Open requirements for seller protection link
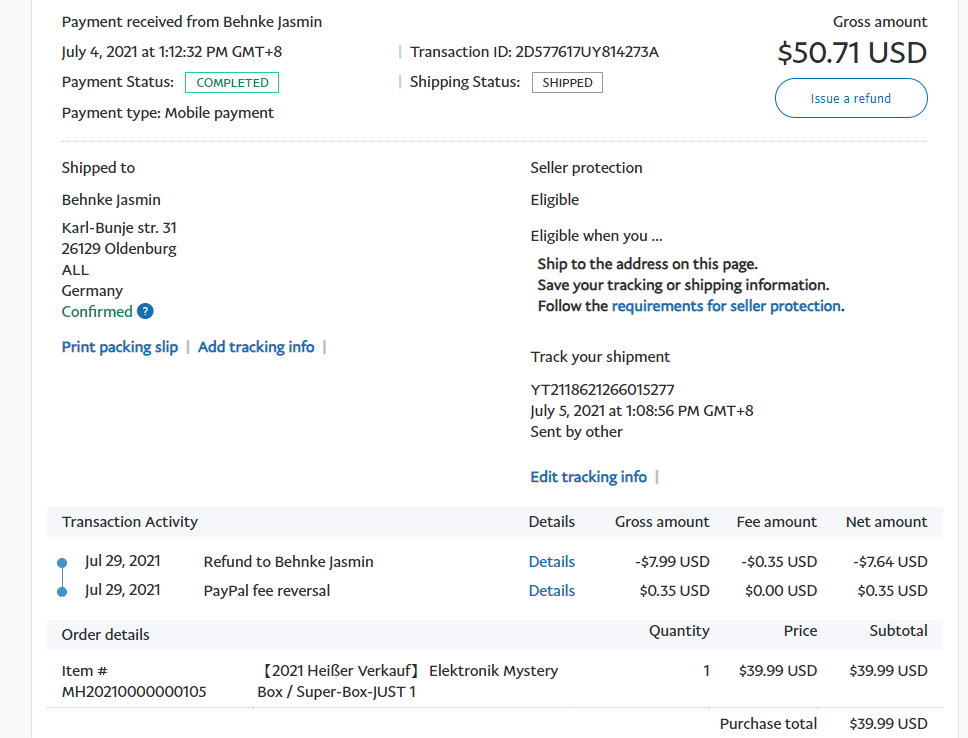Image resolution: width=968 pixels, height=738 pixels. (x=726, y=306)
